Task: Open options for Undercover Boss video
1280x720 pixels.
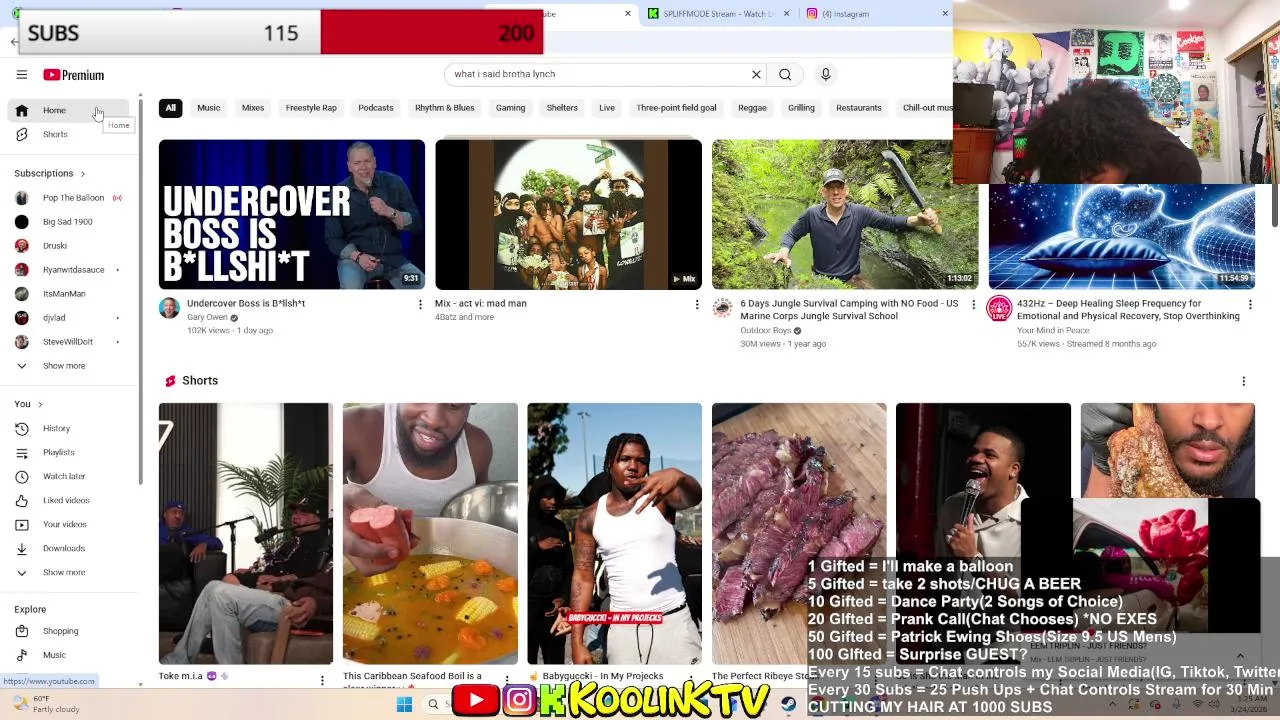Action: [x=420, y=304]
